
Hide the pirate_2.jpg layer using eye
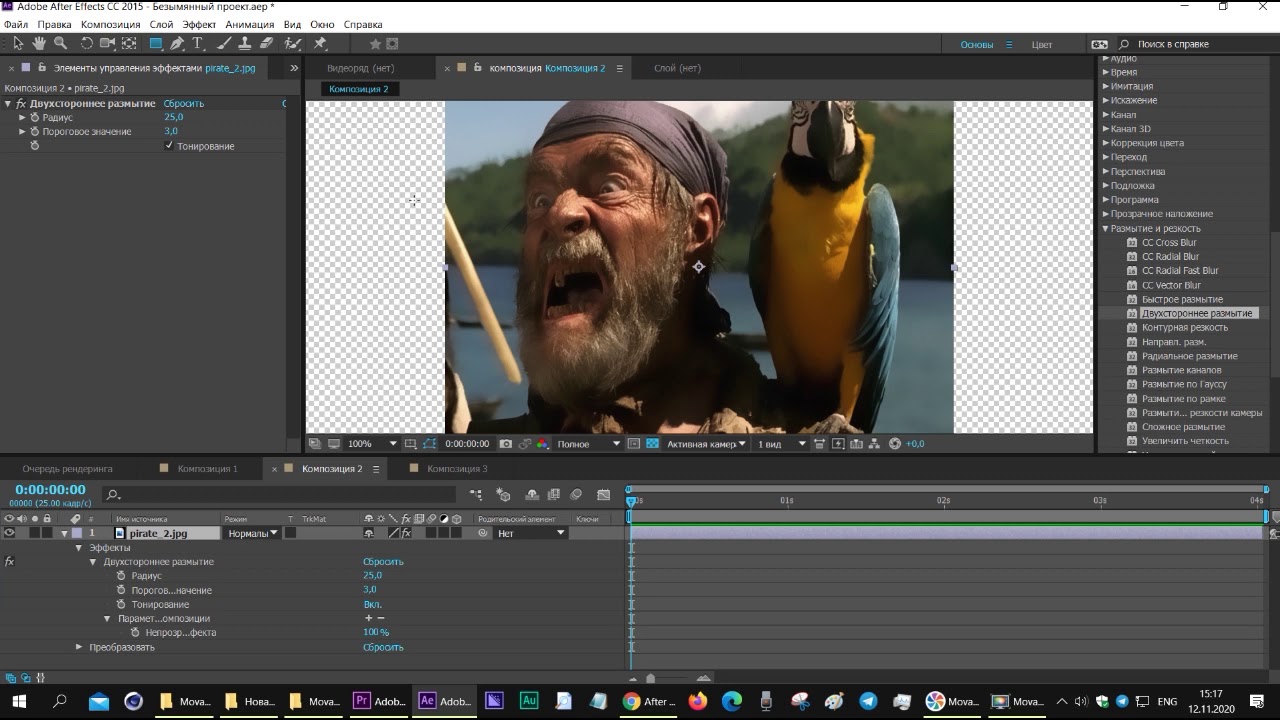9,533
